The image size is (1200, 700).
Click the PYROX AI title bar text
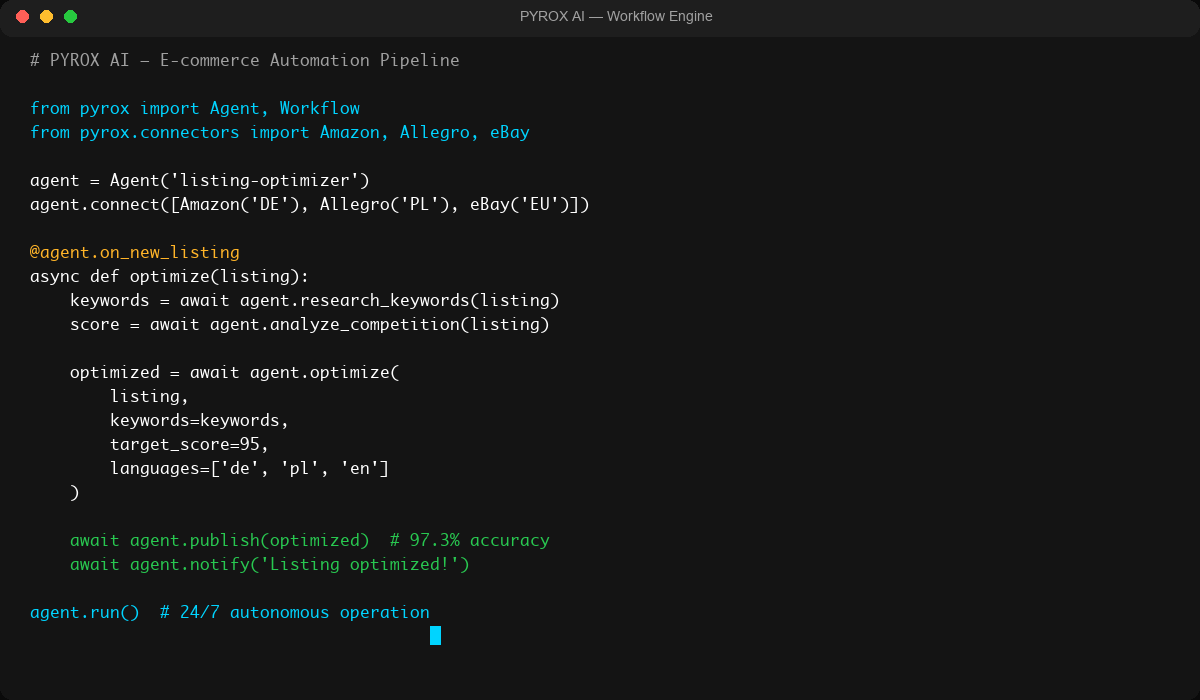point(614,16)
